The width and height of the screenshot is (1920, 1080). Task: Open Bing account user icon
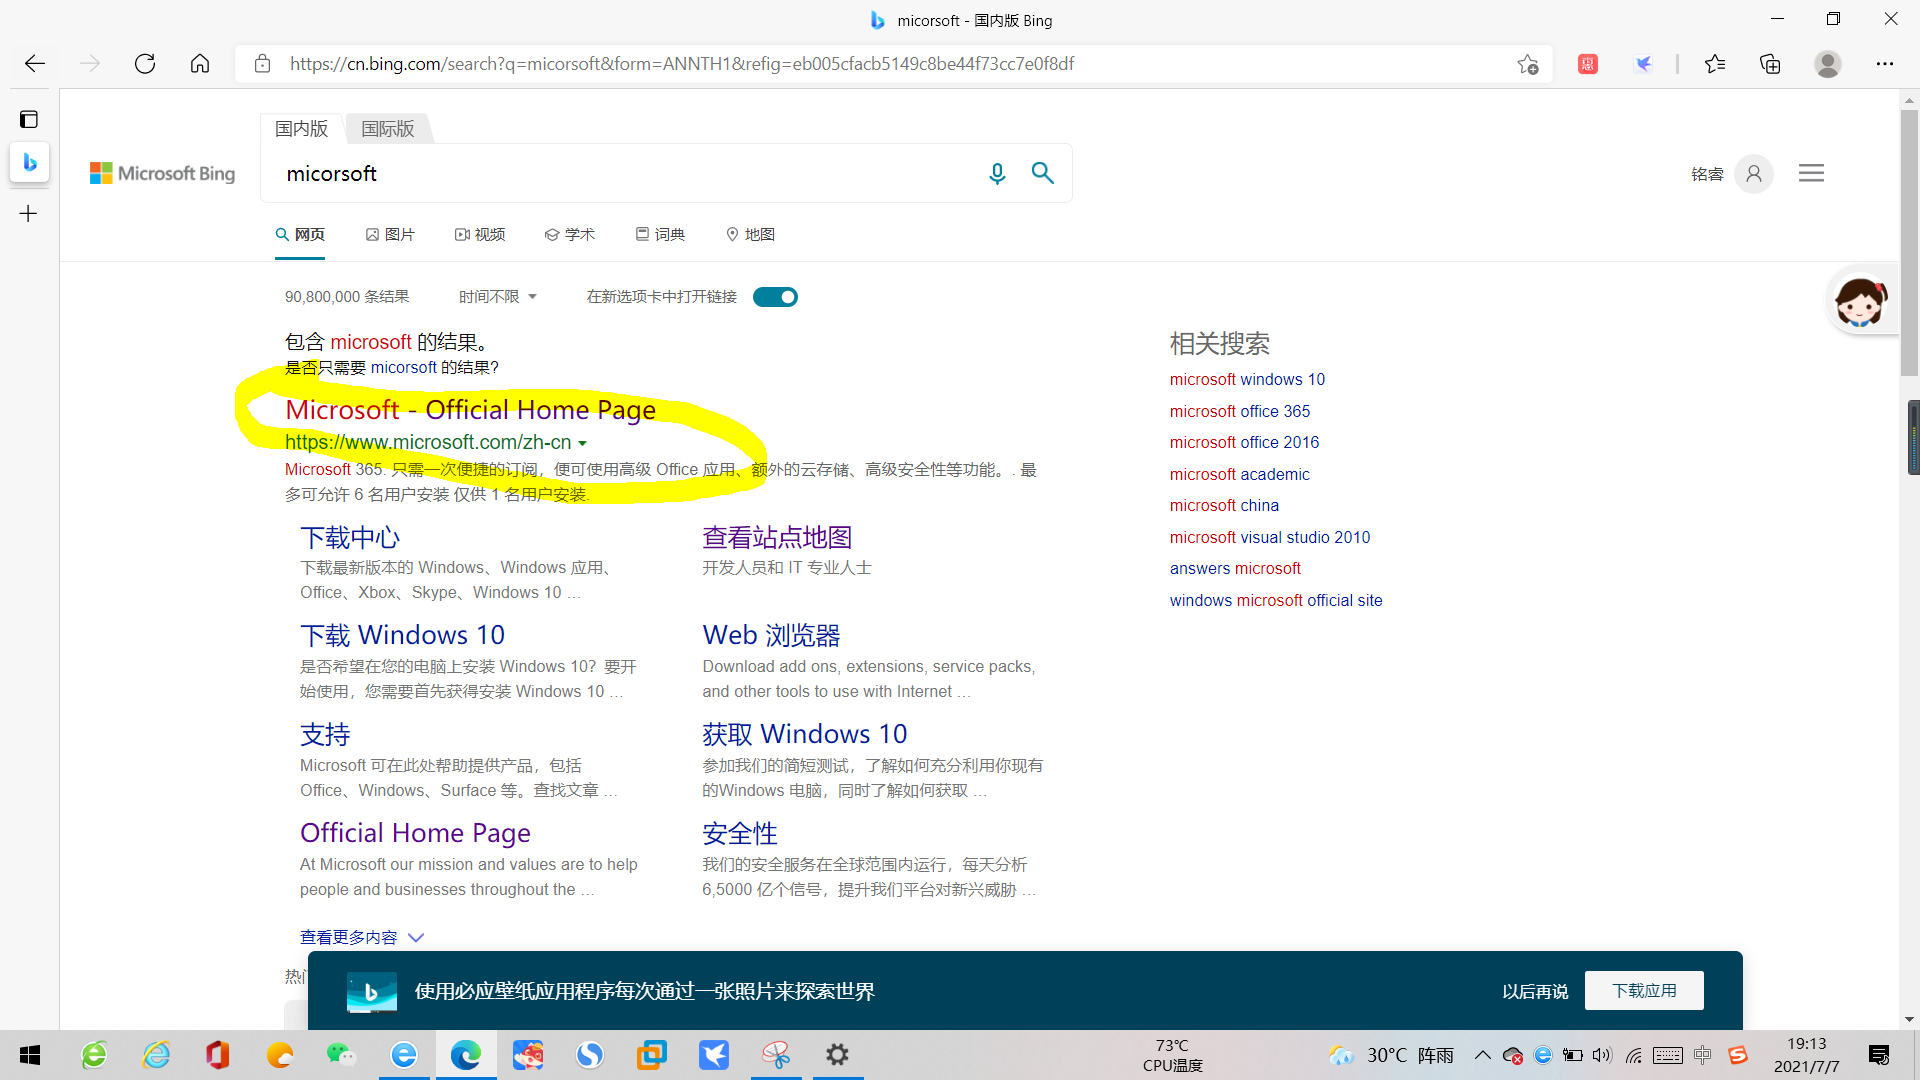pos(1754,173)
